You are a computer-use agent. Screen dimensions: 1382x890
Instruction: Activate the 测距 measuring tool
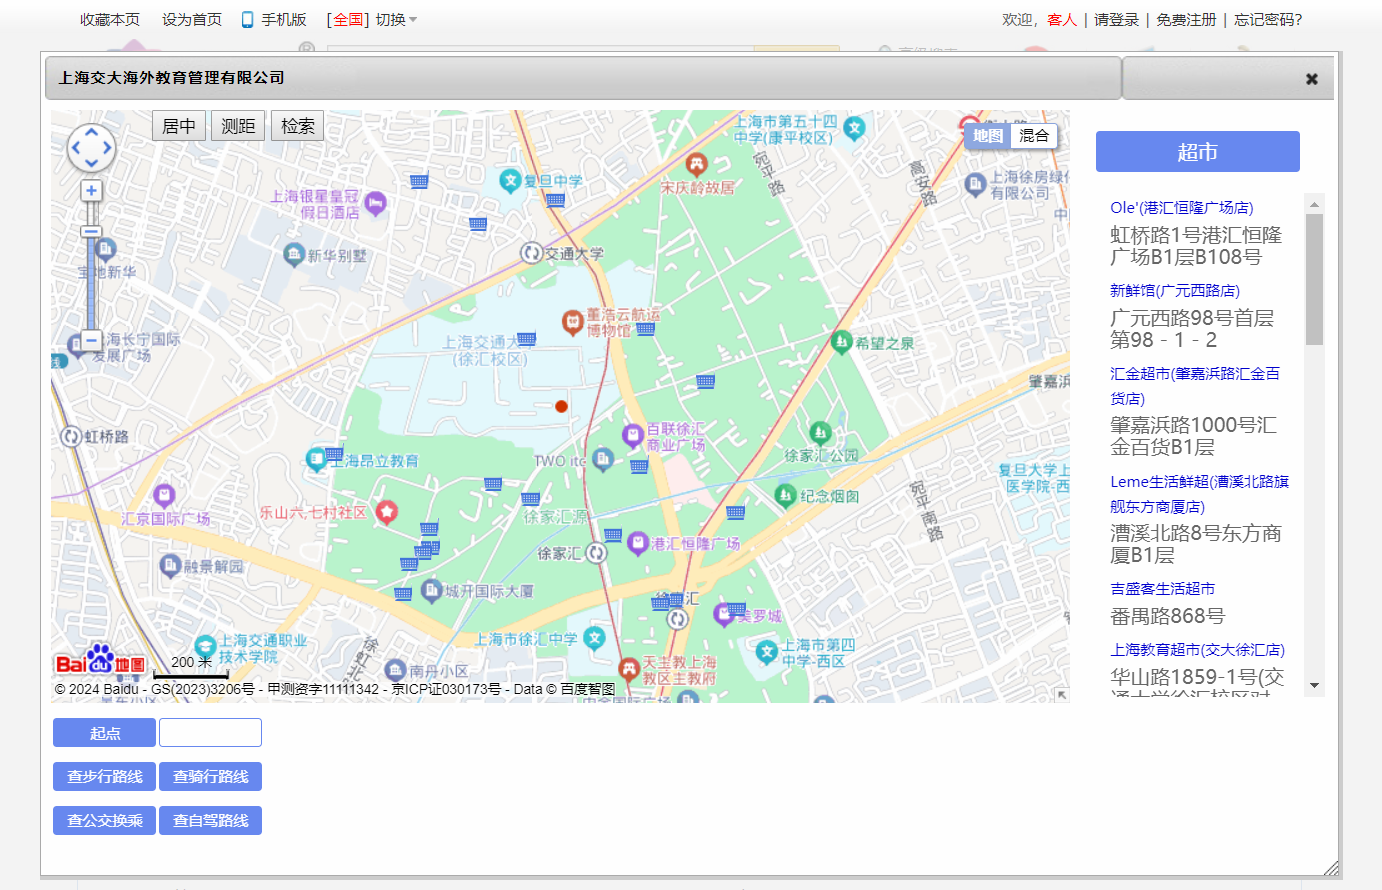(x=238, y=126)
